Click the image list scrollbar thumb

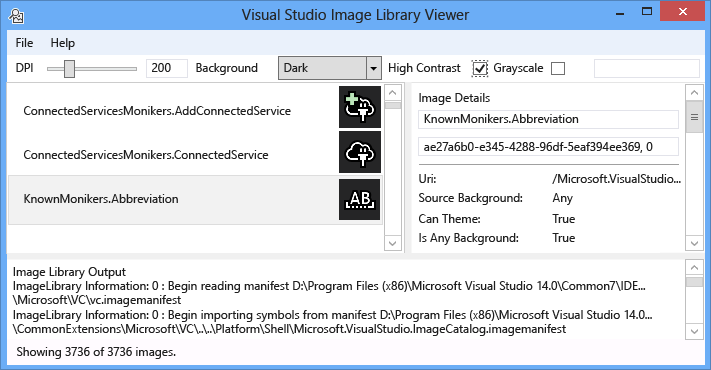(393, 105)
